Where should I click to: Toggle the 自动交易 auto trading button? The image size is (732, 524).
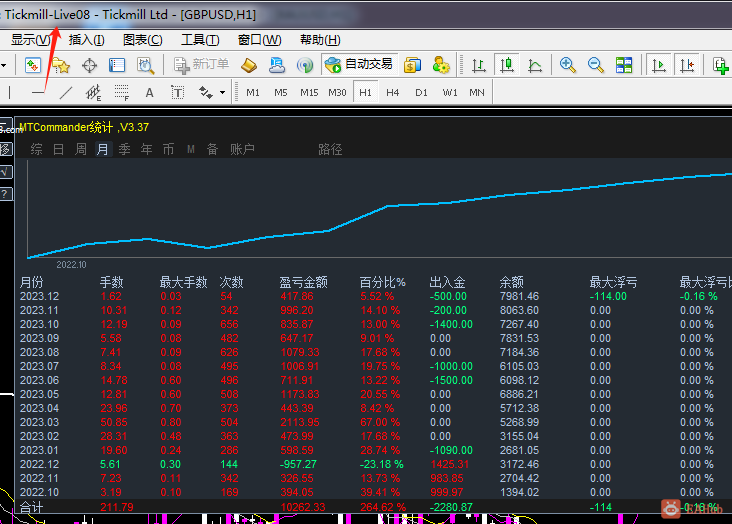(359, 64)
